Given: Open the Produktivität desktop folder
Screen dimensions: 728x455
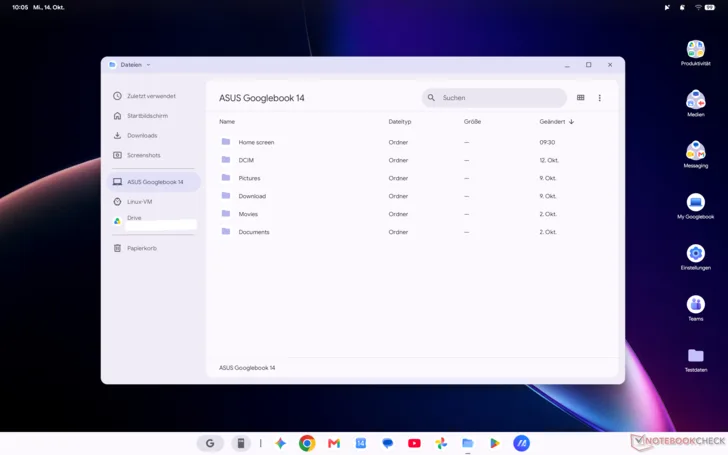Looking at the screenshot, I should click(696, 53).
